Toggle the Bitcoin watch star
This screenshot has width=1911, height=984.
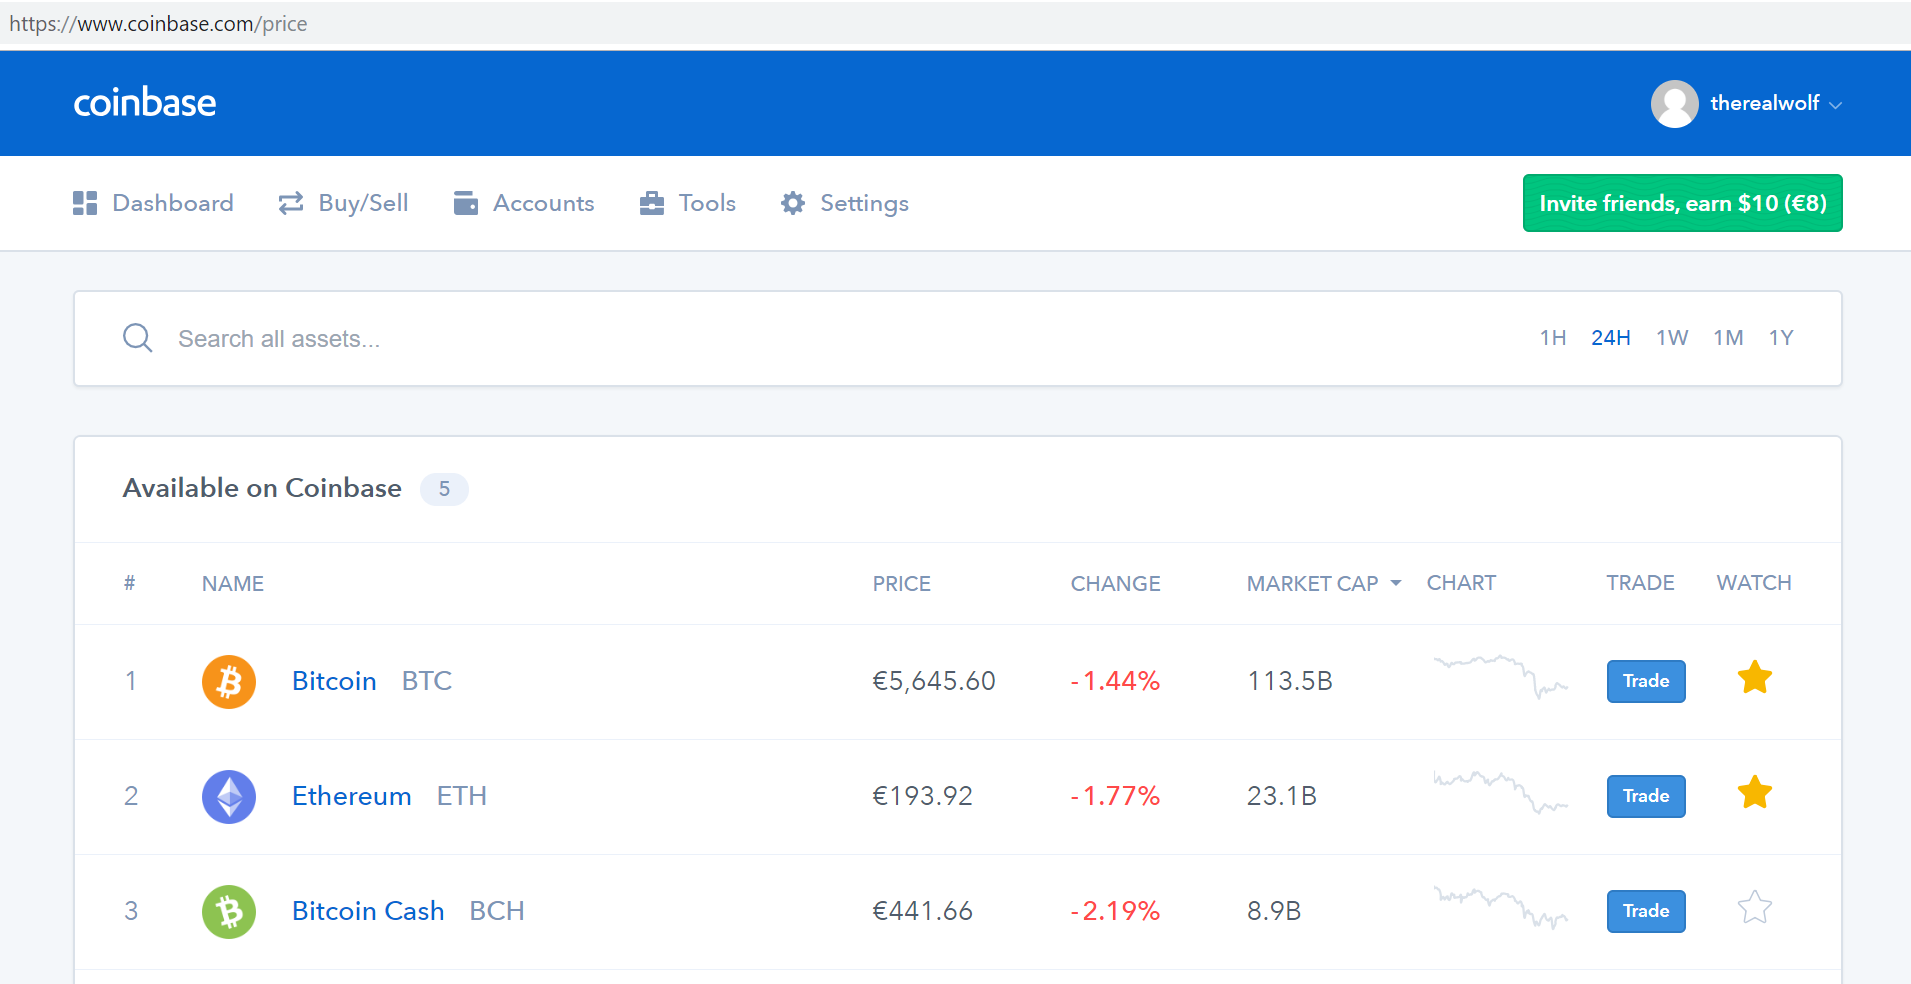pyautogui.click(x=1755, y=678)
